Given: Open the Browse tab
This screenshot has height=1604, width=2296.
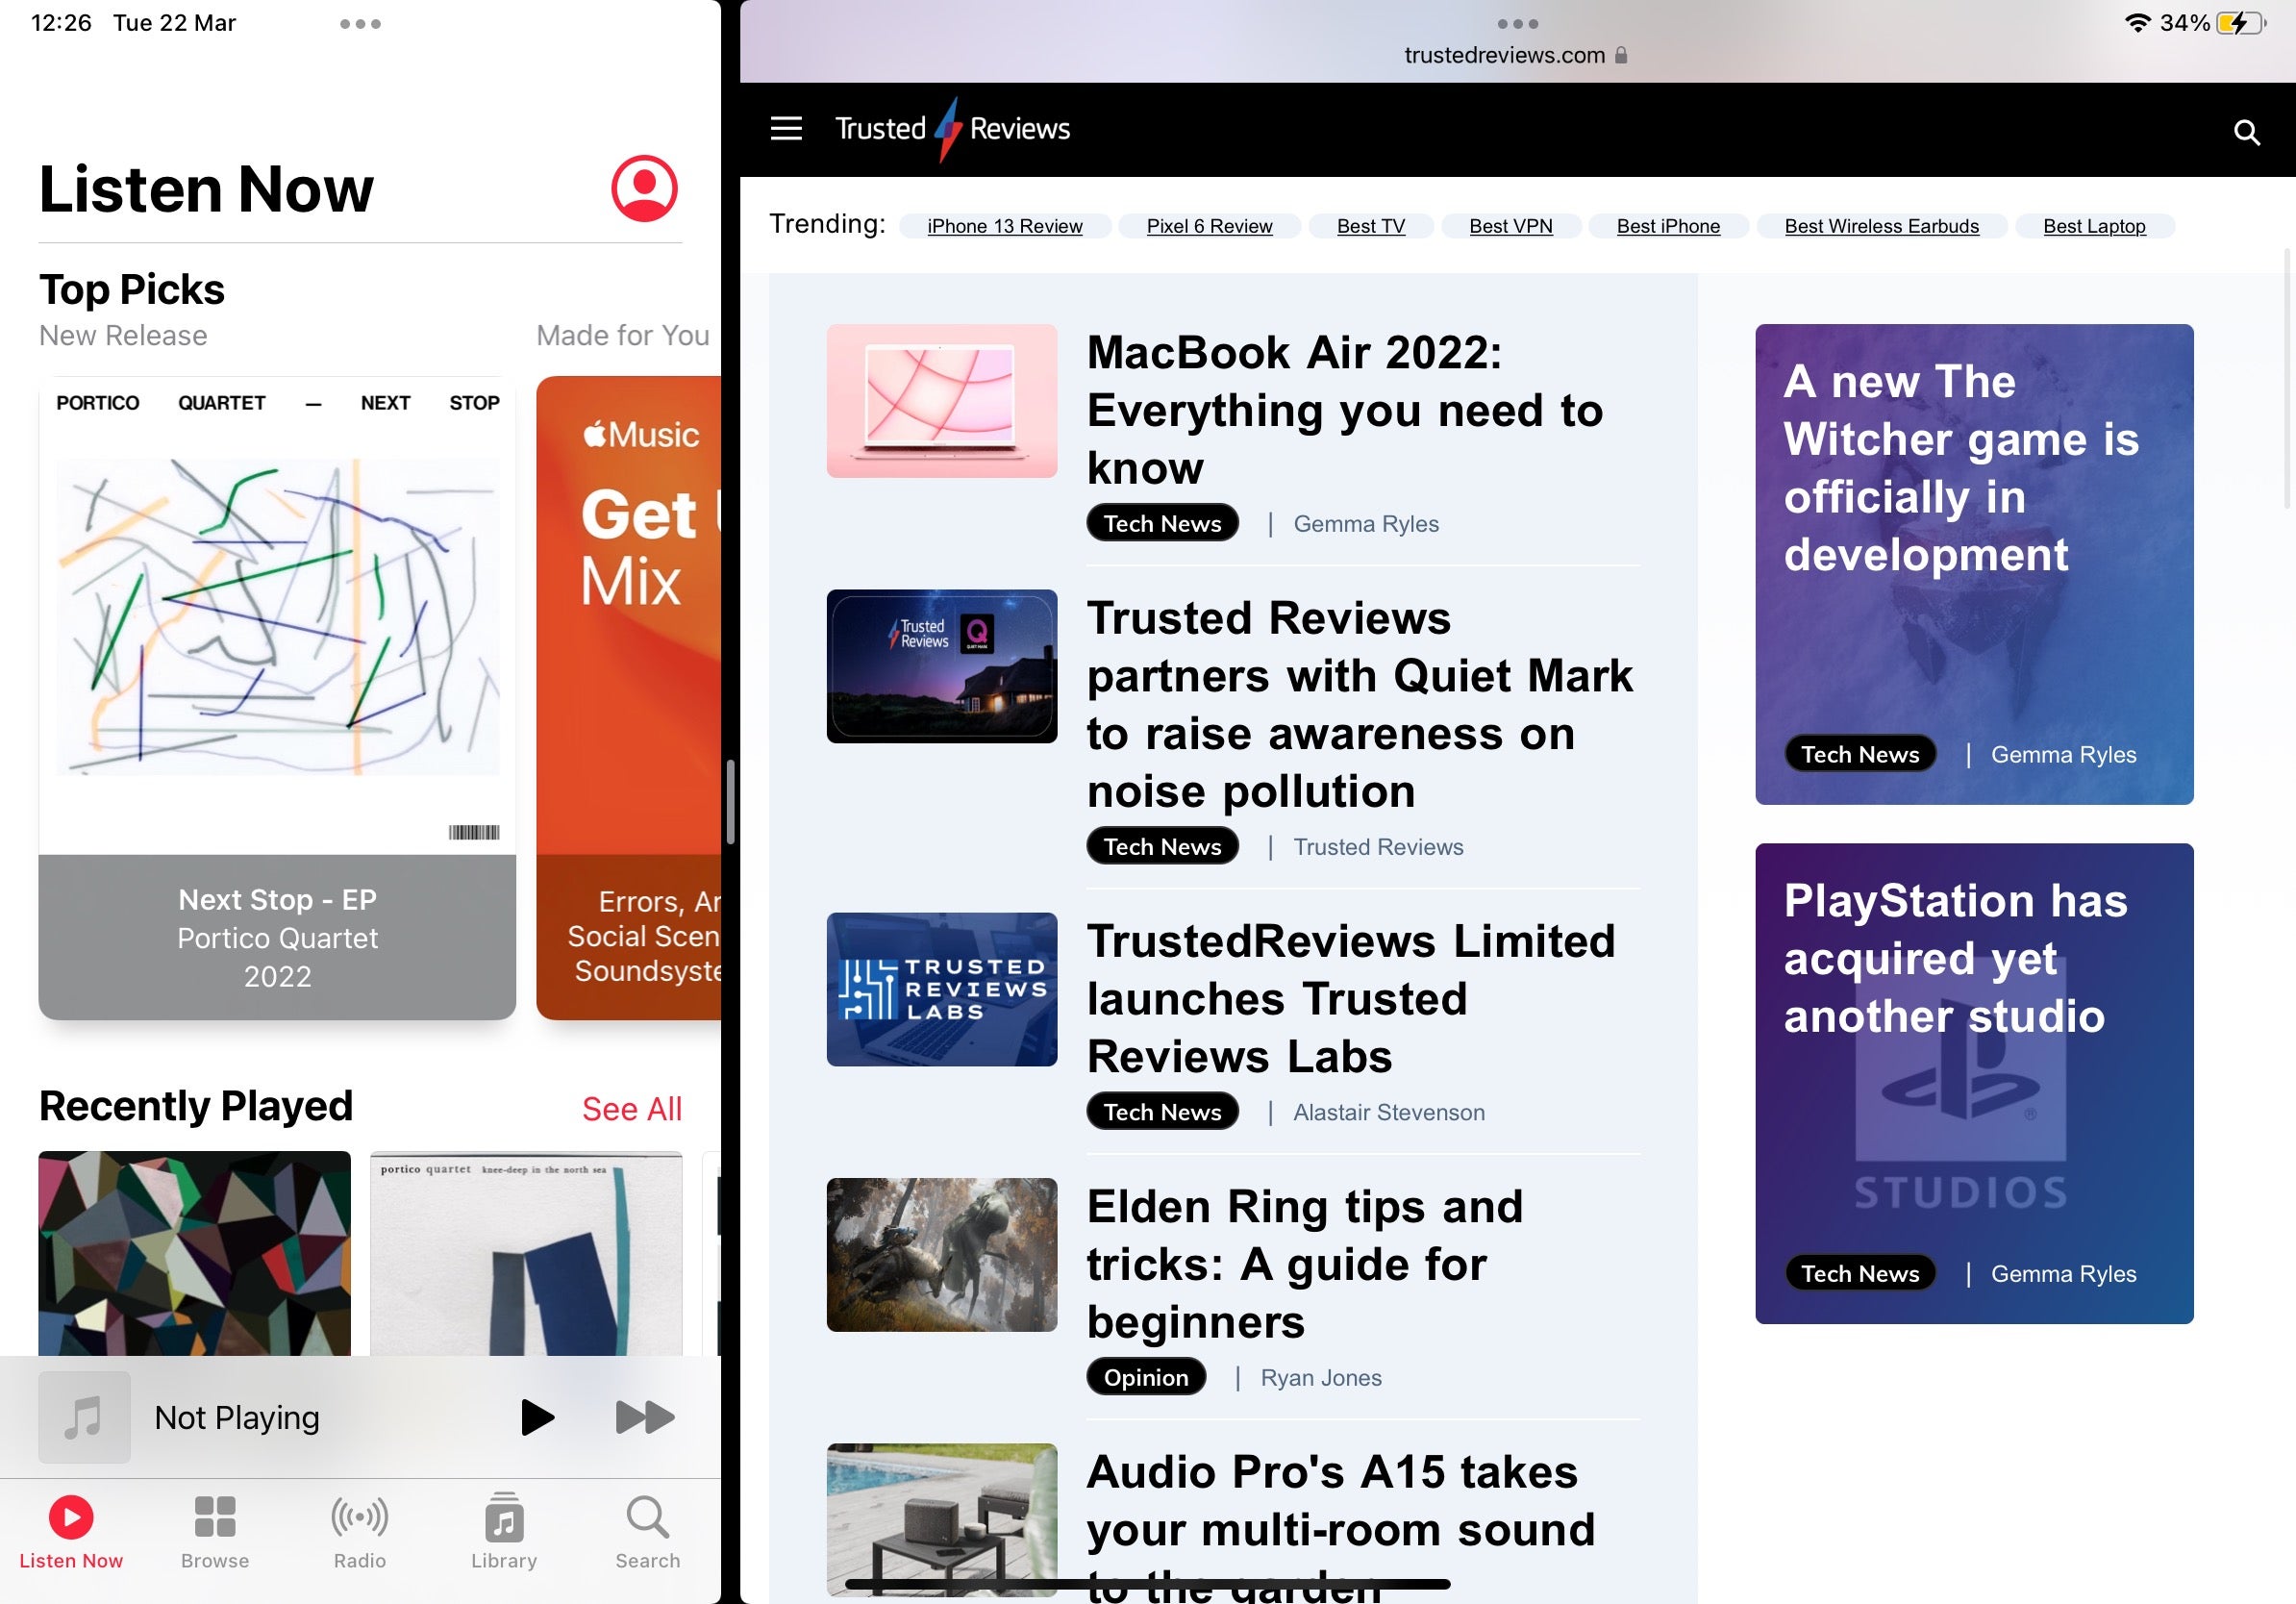Looking at the screenshot, I should click(x=215, y=1533).
